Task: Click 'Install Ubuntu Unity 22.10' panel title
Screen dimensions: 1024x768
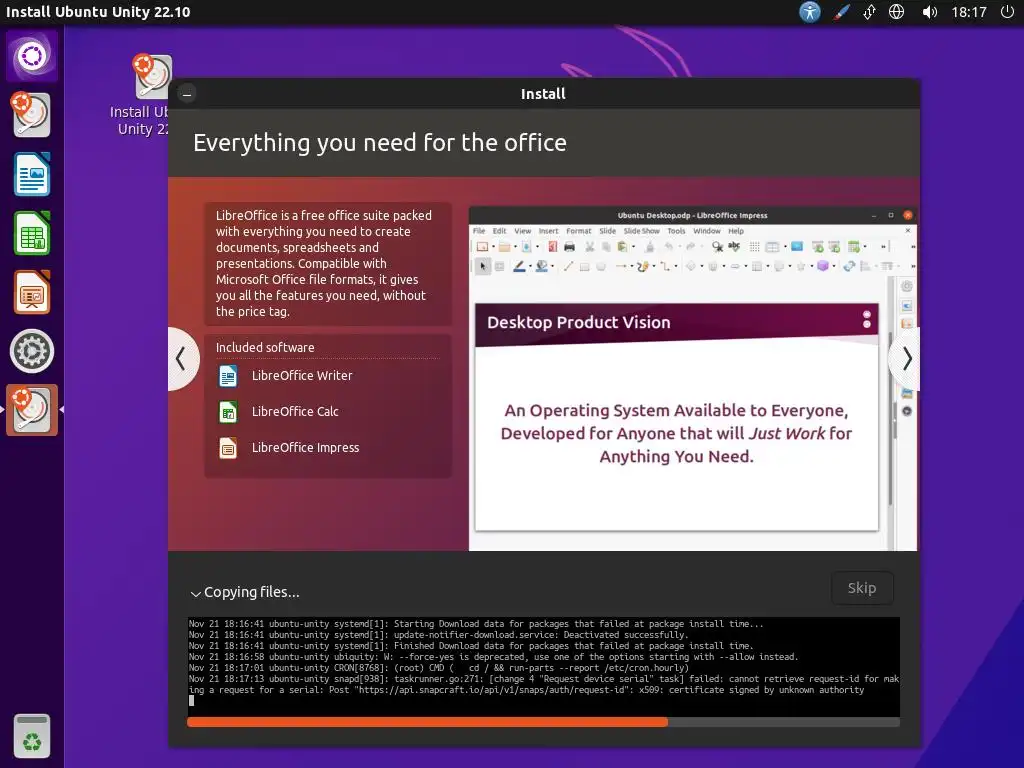Action: pos(98,12)
